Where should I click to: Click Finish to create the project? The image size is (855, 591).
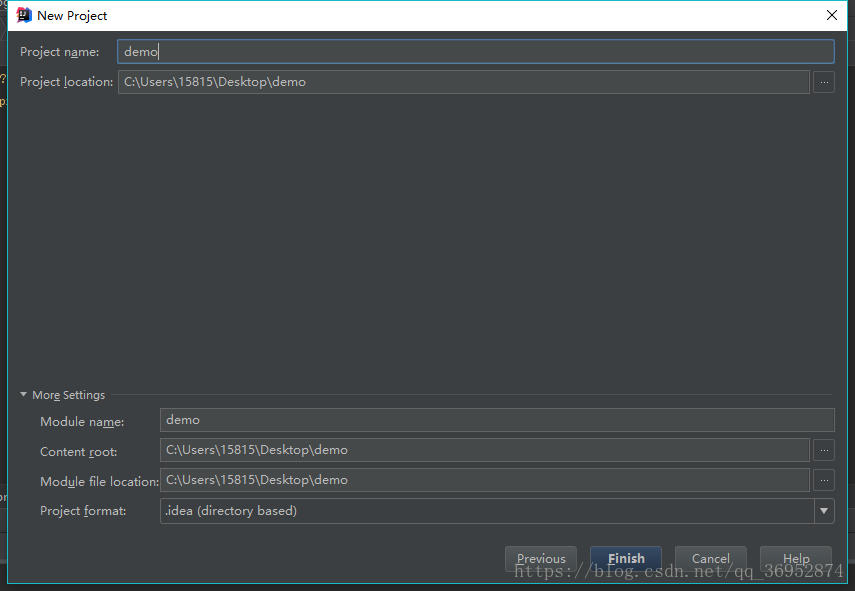626,559
